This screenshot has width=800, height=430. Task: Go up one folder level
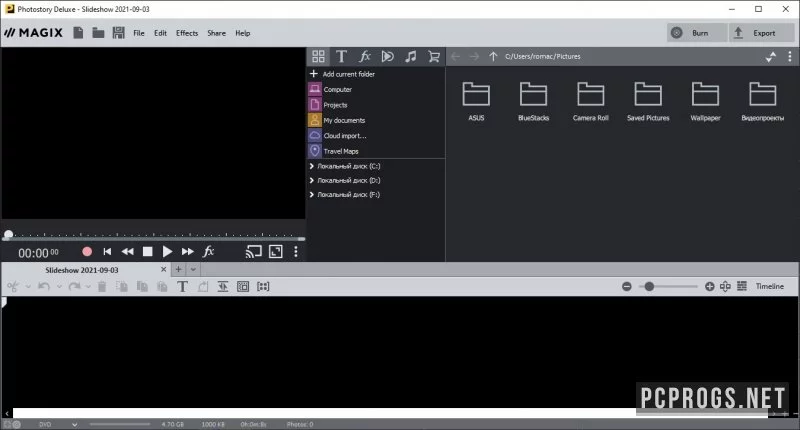493,57
